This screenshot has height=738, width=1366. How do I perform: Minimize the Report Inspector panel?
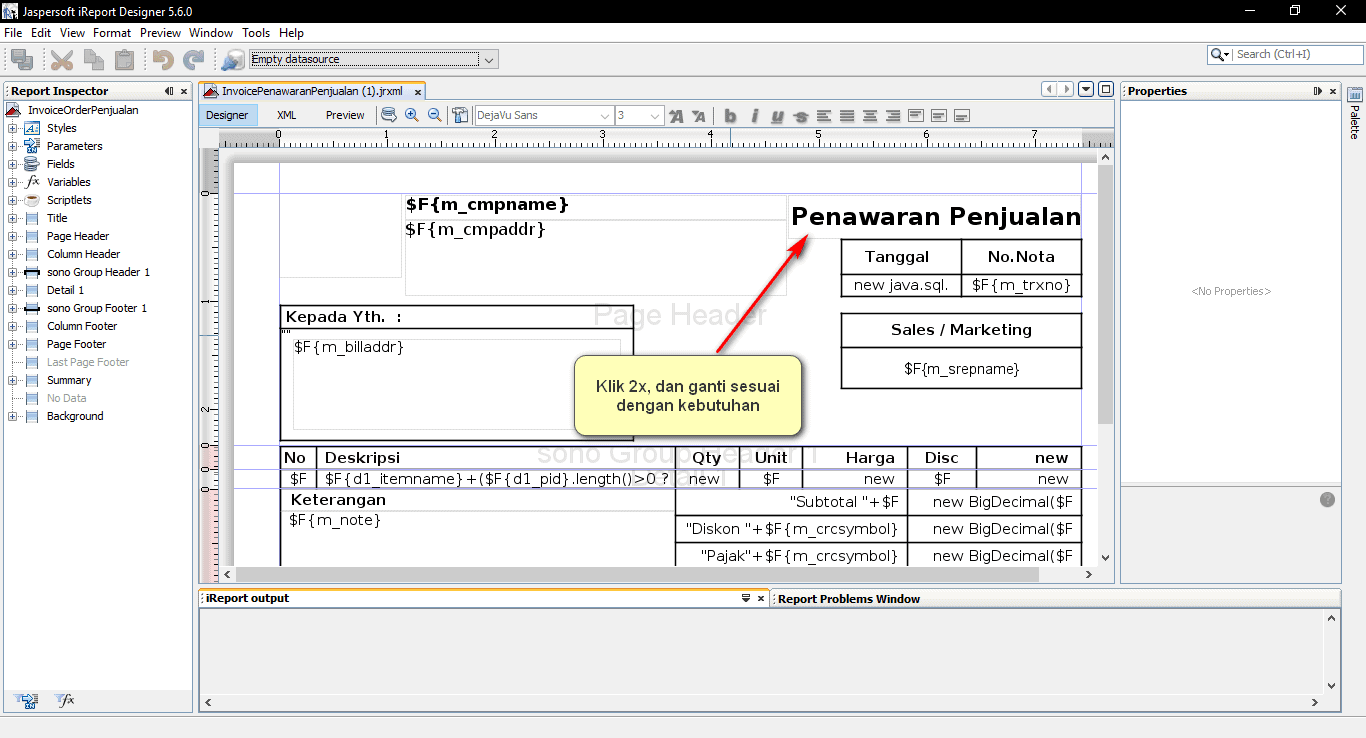[x=169, y=91]
